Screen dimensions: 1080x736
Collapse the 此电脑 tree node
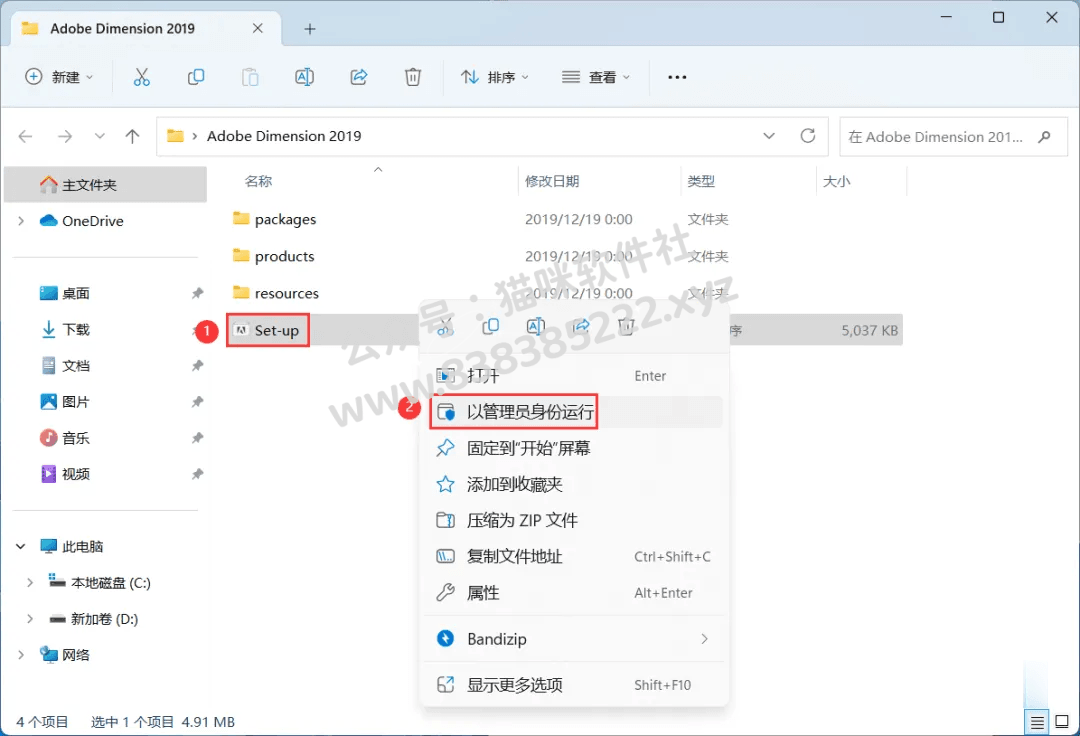tap(21, 547)
